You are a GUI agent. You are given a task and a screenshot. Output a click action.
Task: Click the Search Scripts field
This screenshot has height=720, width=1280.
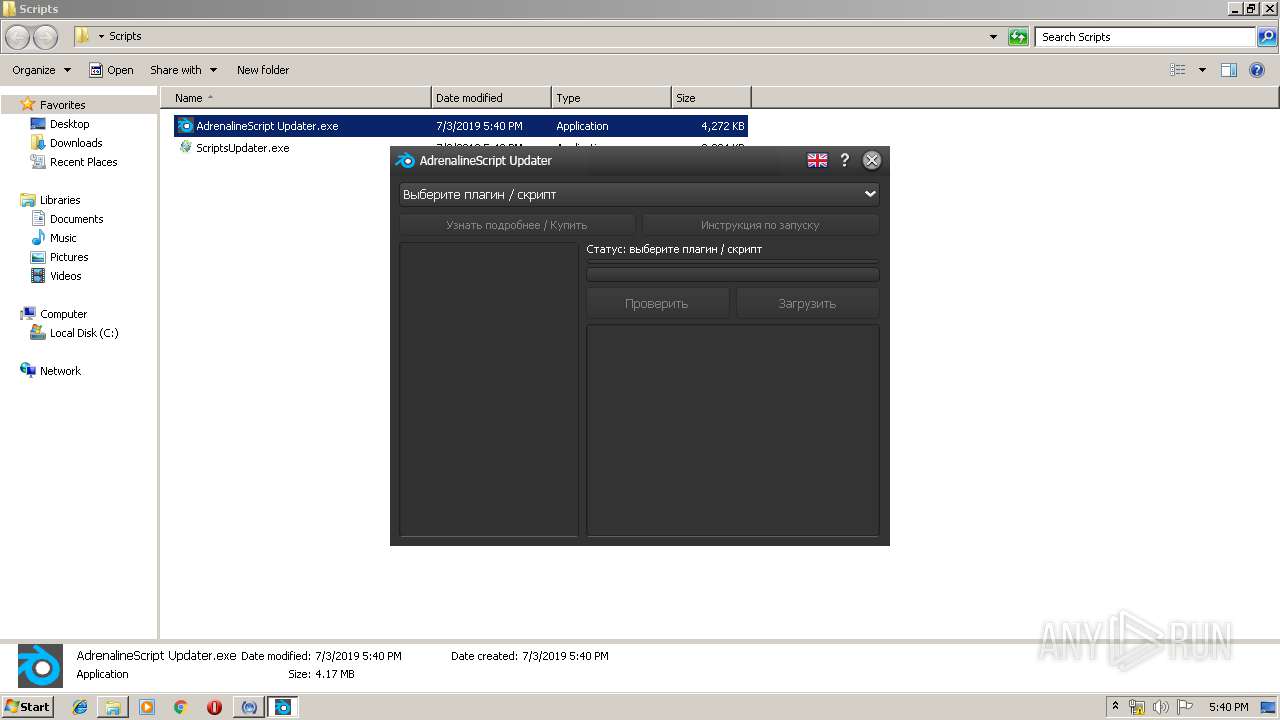click(x=1146, y=37)
